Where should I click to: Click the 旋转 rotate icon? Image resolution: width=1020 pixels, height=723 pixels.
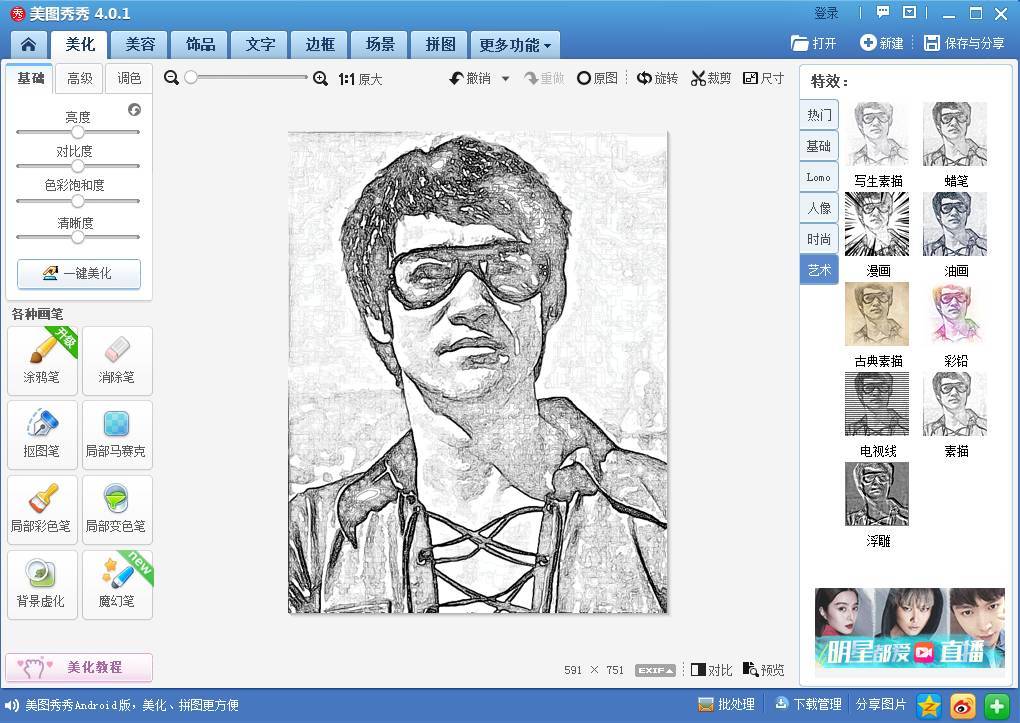[657, 78]
